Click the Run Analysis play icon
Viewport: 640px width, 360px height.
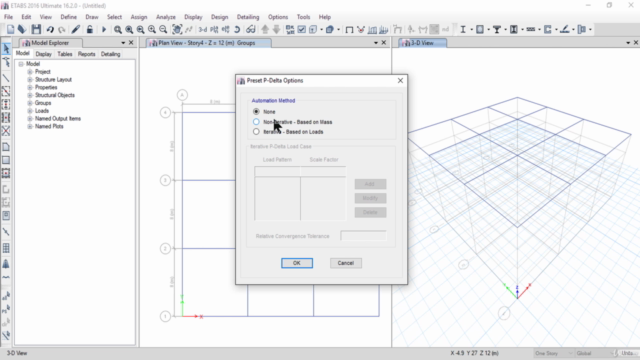(x=104, y=29)
